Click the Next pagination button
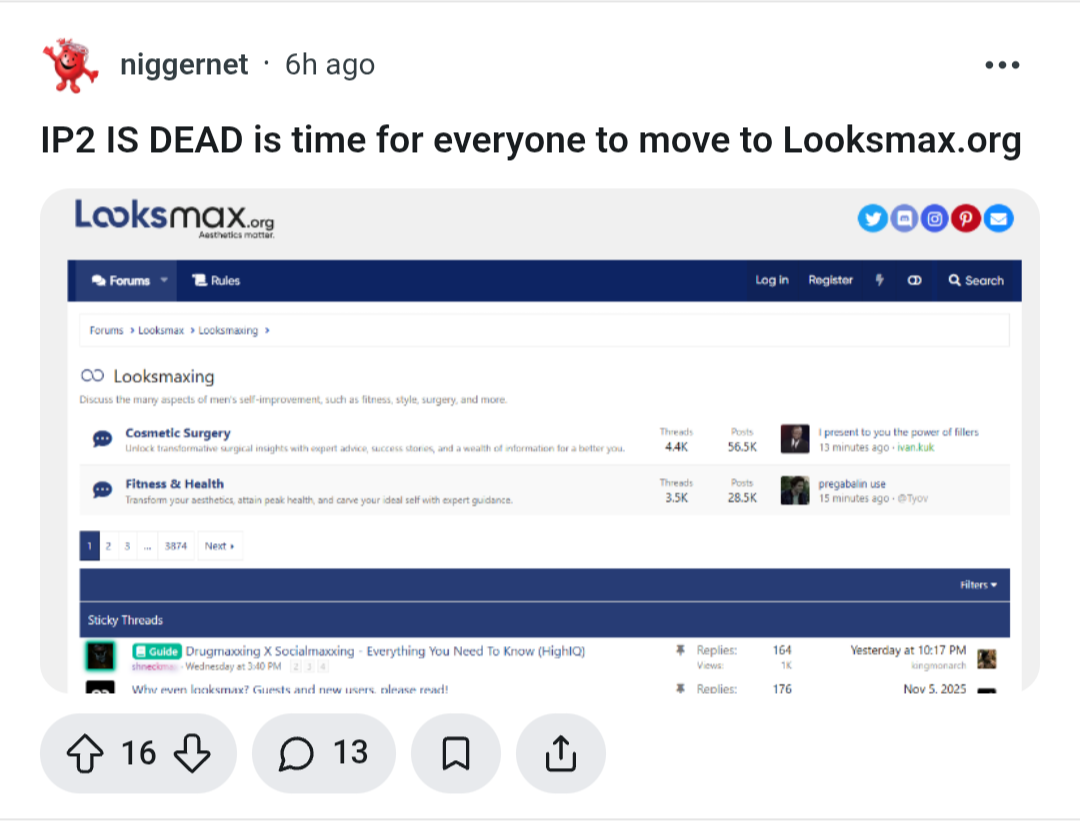1080x823 pixels. [x=220, y=545]
